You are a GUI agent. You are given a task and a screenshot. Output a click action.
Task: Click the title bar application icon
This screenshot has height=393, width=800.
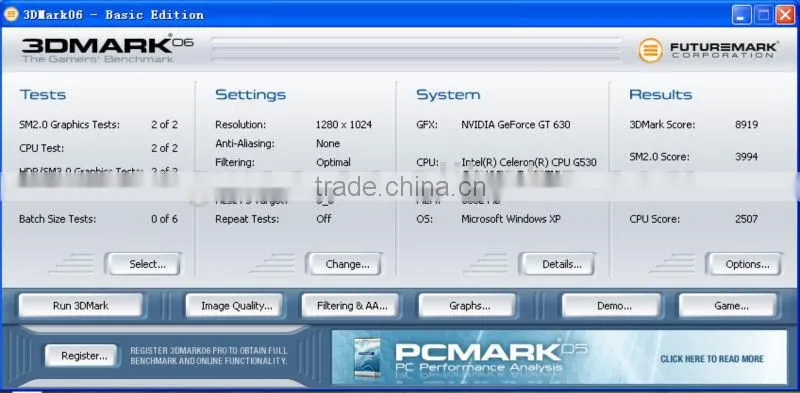point(11,14)
